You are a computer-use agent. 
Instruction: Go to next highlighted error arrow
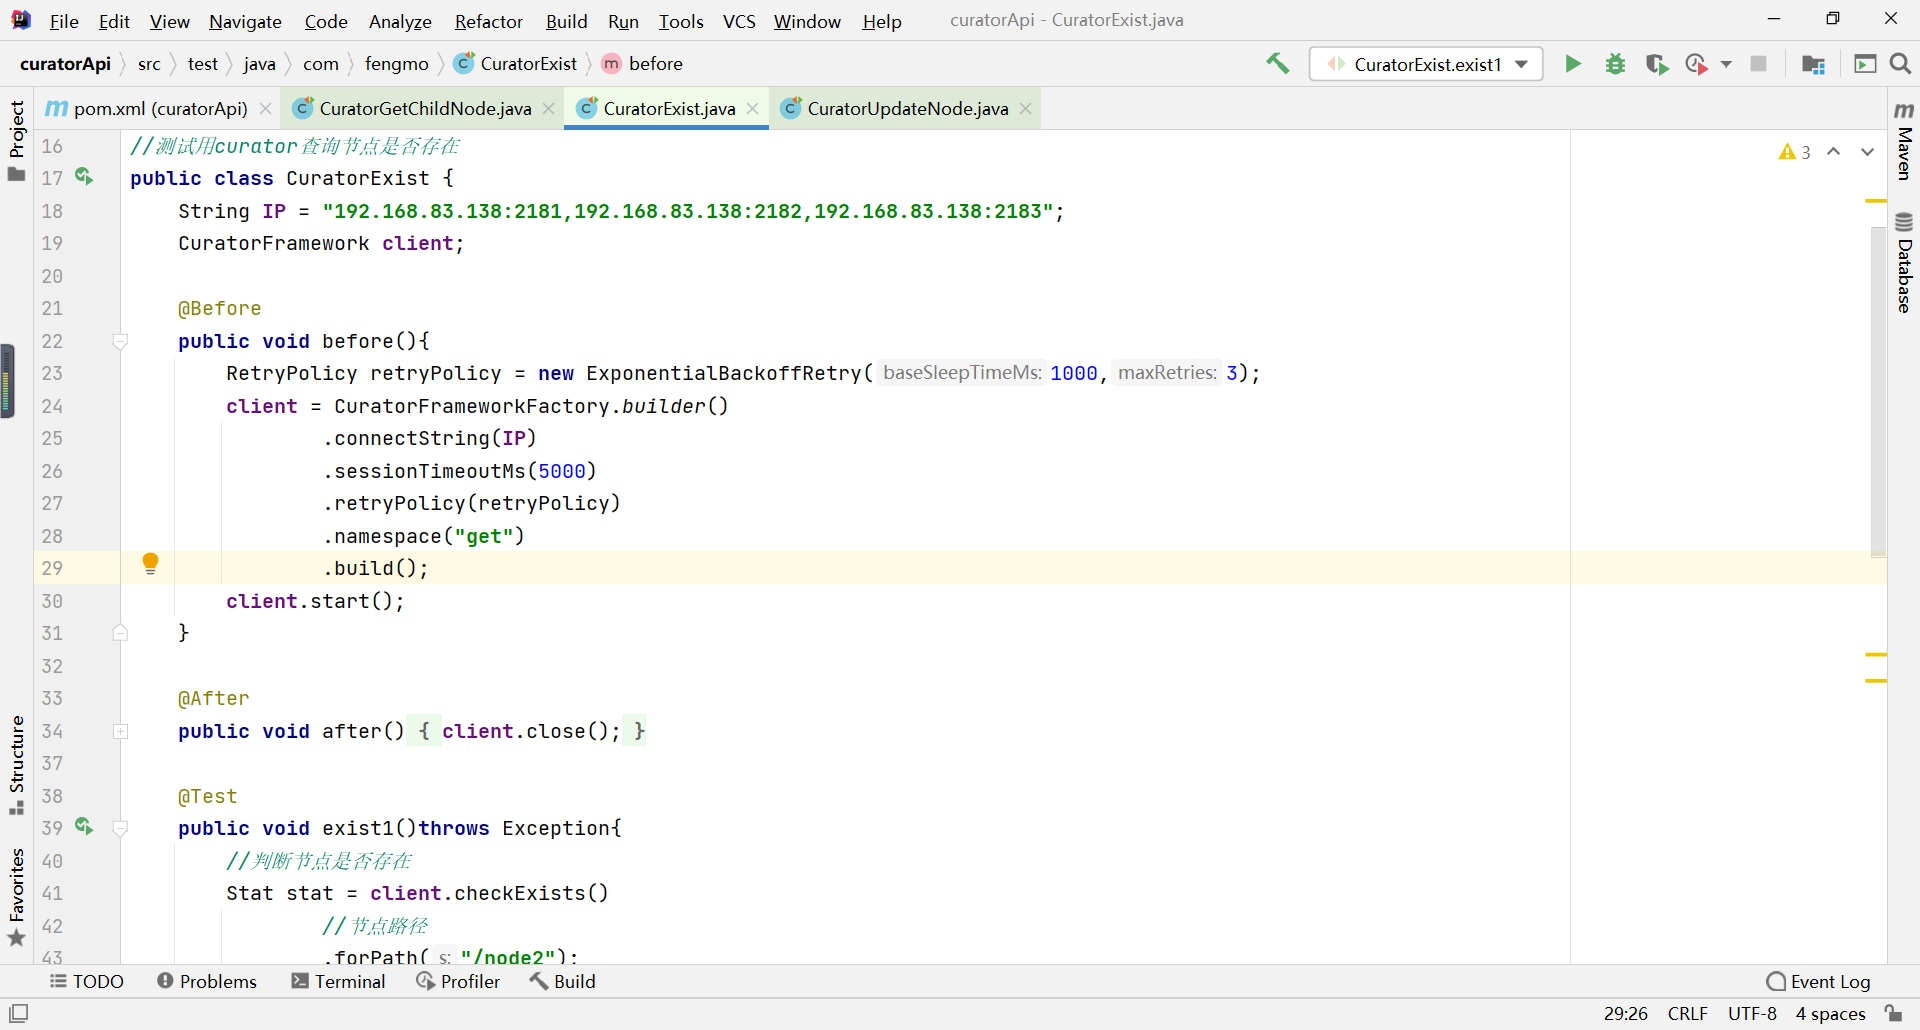(1867, 152)
